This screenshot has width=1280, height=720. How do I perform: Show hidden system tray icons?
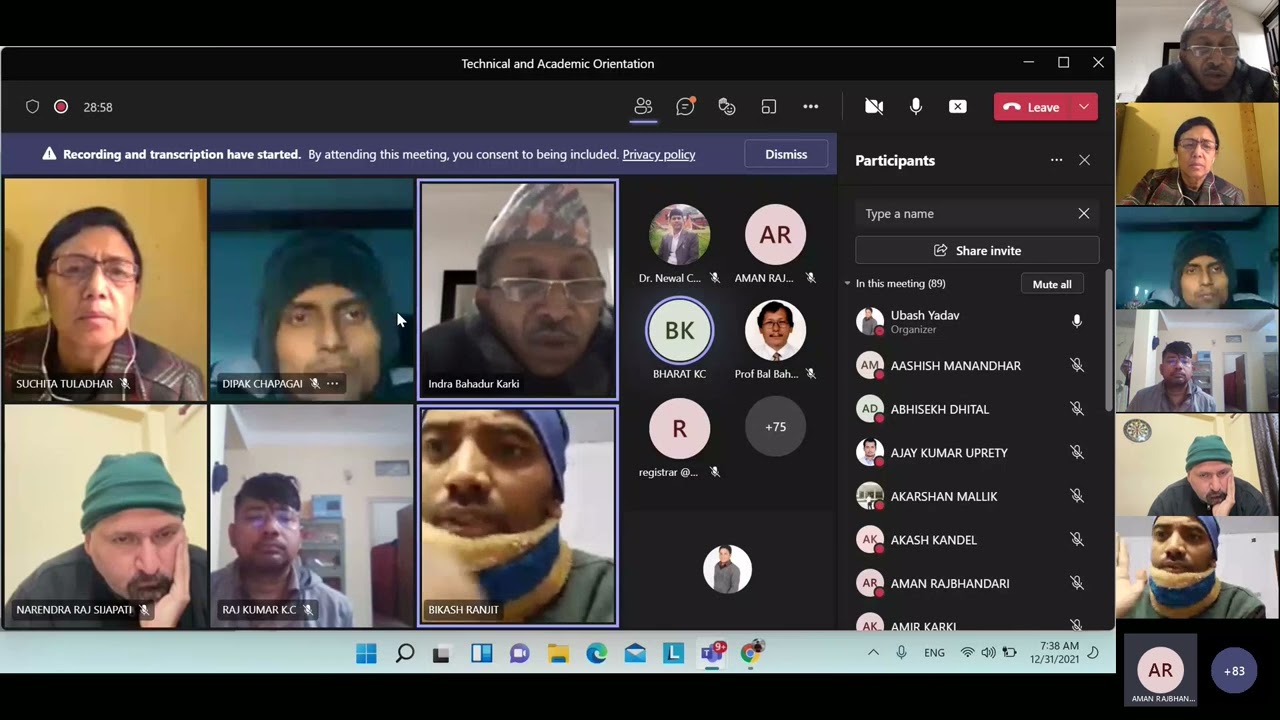[873, 653]
